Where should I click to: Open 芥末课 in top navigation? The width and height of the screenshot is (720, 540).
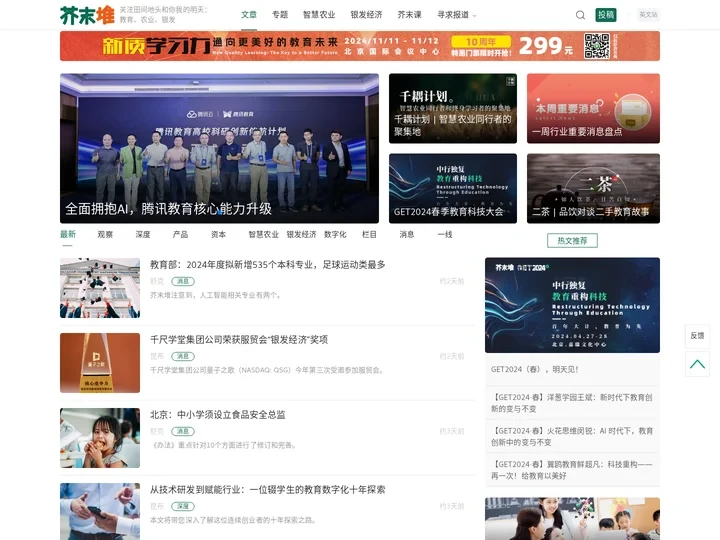pos(410,15)
